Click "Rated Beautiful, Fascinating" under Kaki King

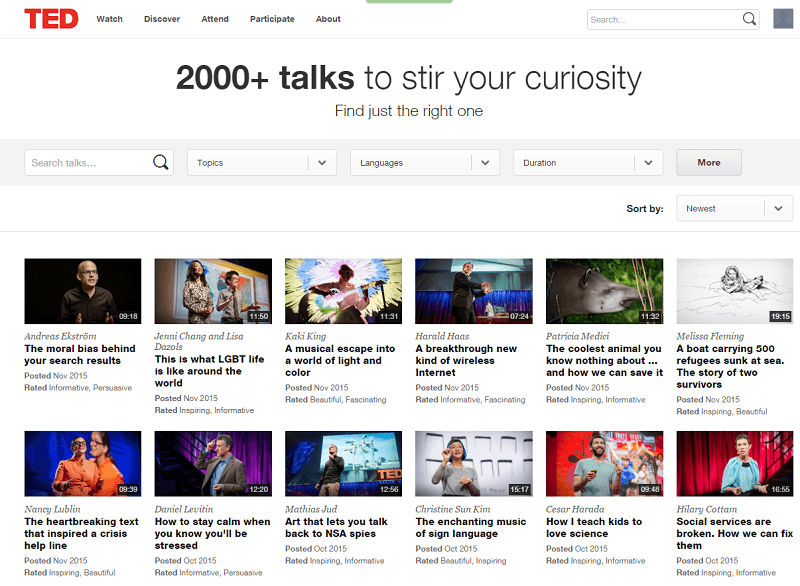point(336,399)
